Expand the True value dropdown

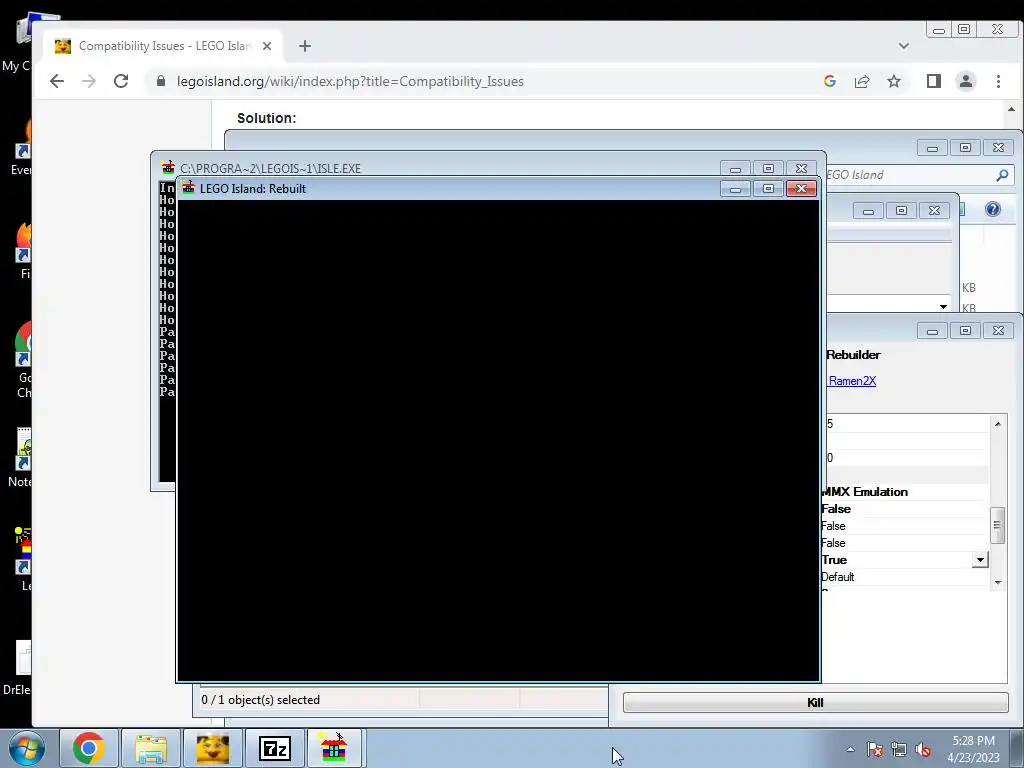point(980,560)
